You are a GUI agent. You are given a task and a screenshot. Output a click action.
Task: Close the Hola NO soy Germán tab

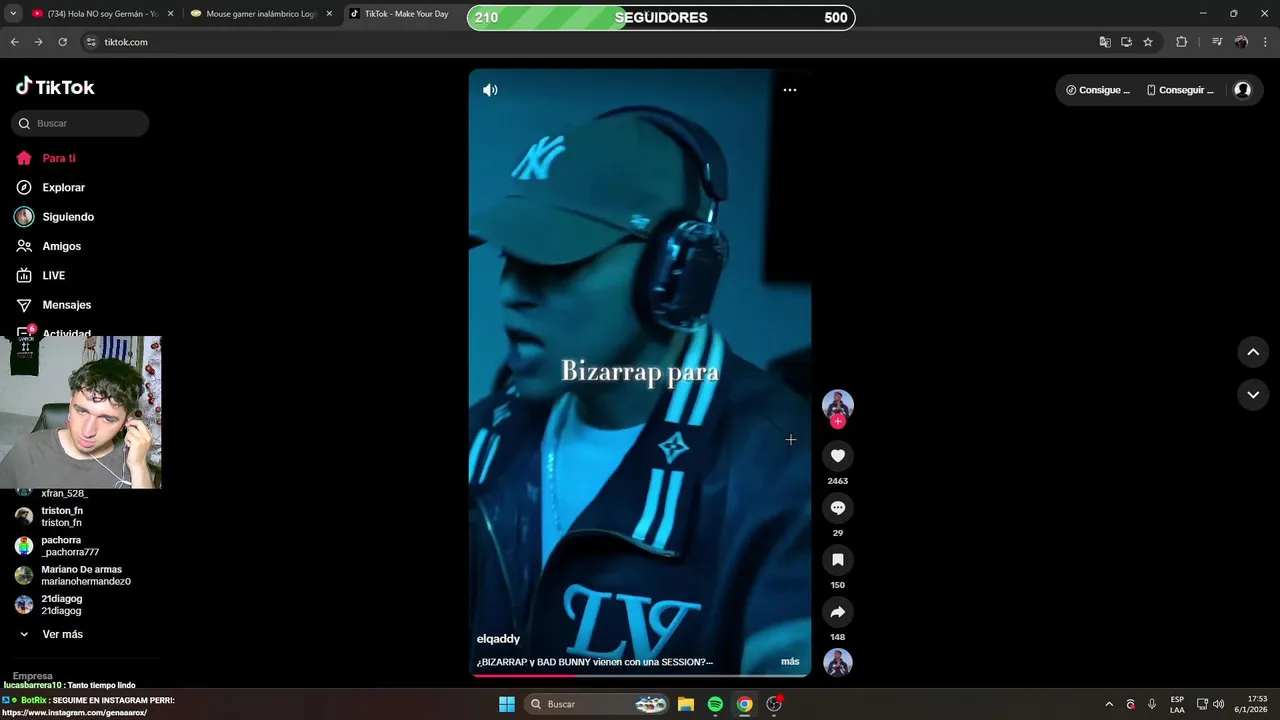click(171, 14)
